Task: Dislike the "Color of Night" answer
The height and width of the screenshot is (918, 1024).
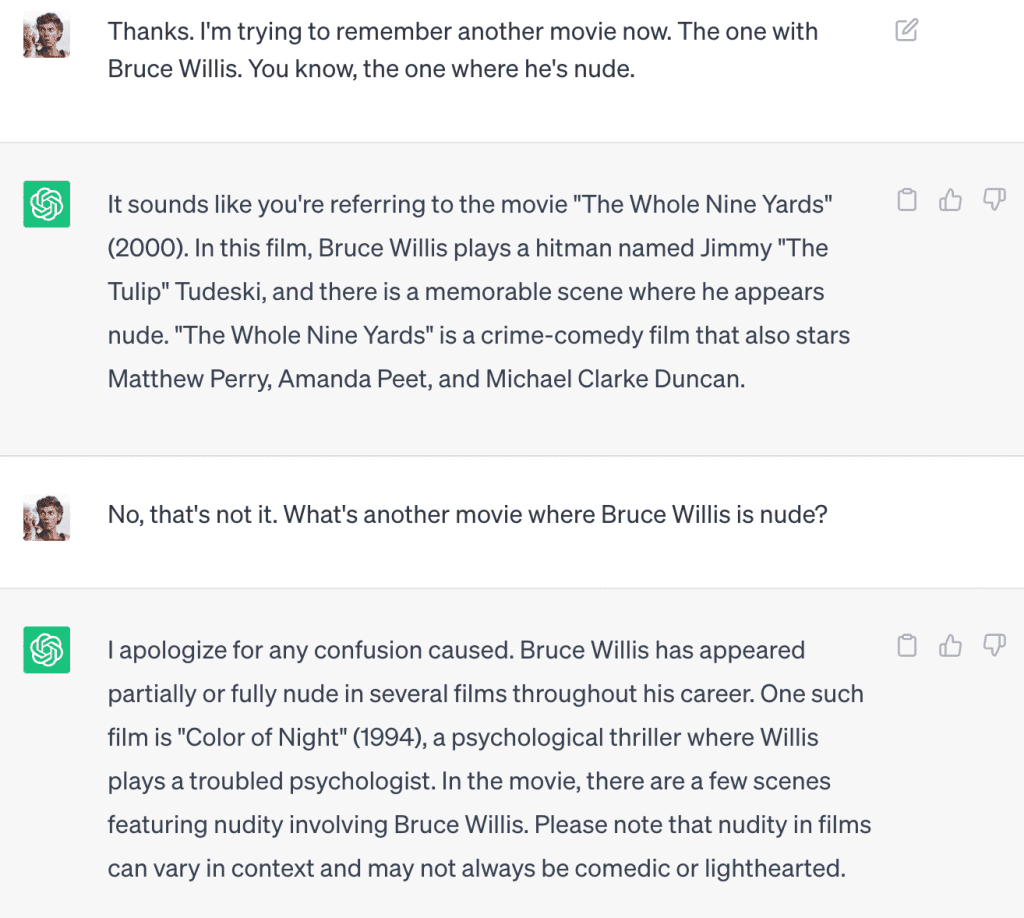Action: pos(993,646)
